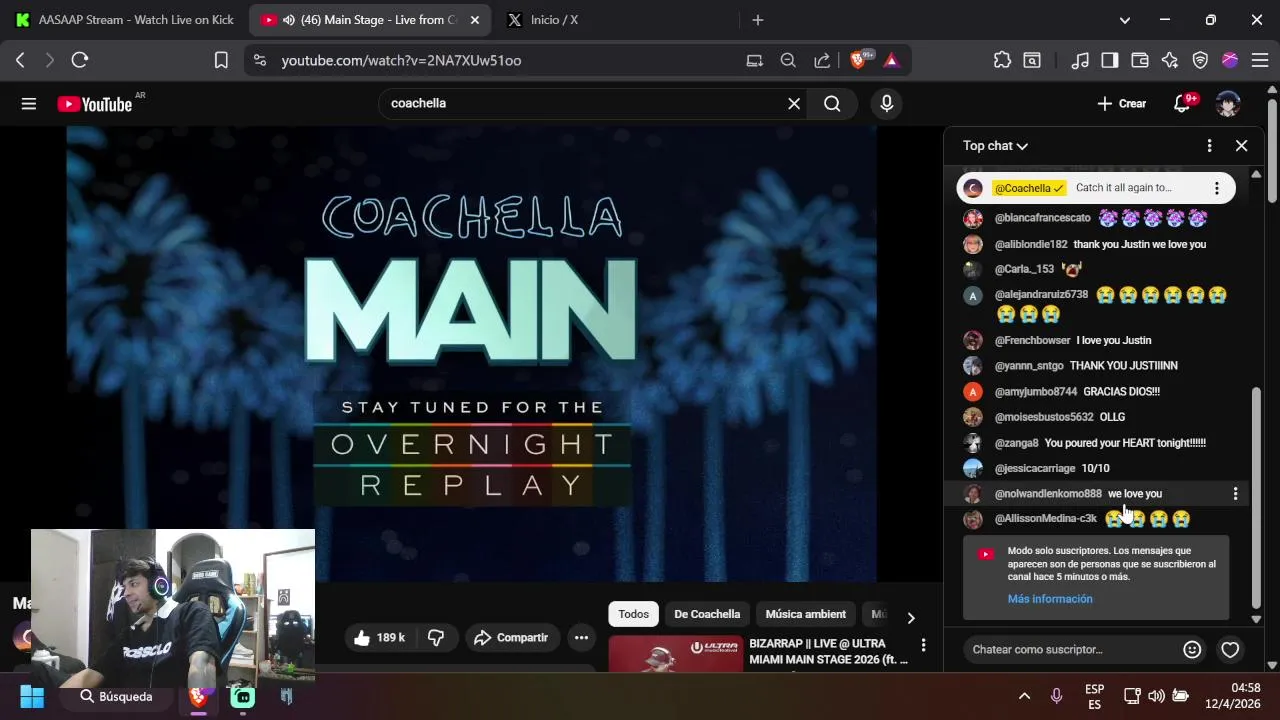Click the browser address bar URL

tap(401, 60)
